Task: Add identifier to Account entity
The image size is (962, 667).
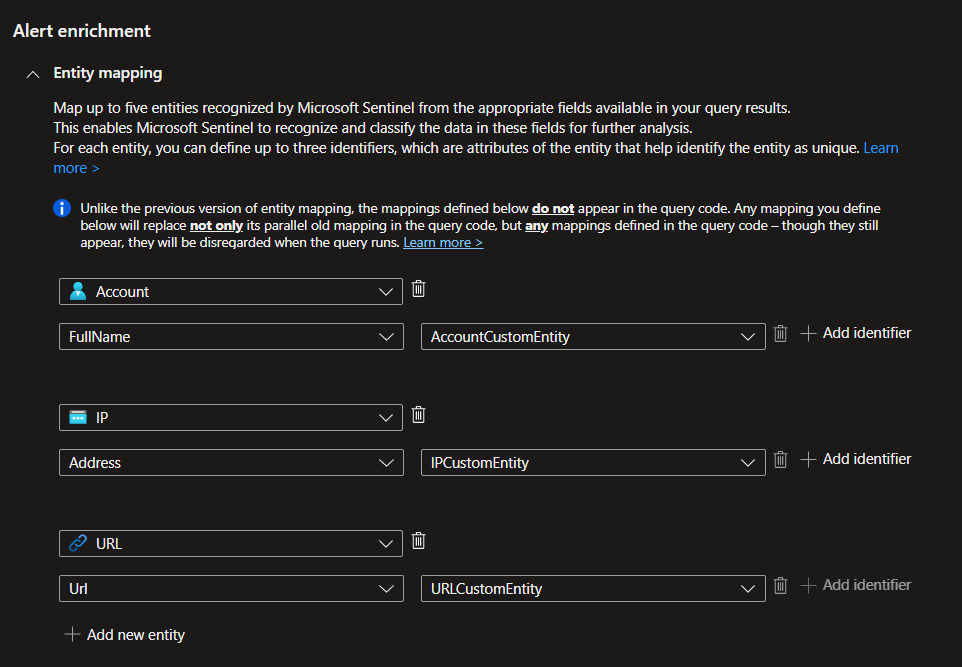Action: (x=856, y=333)
